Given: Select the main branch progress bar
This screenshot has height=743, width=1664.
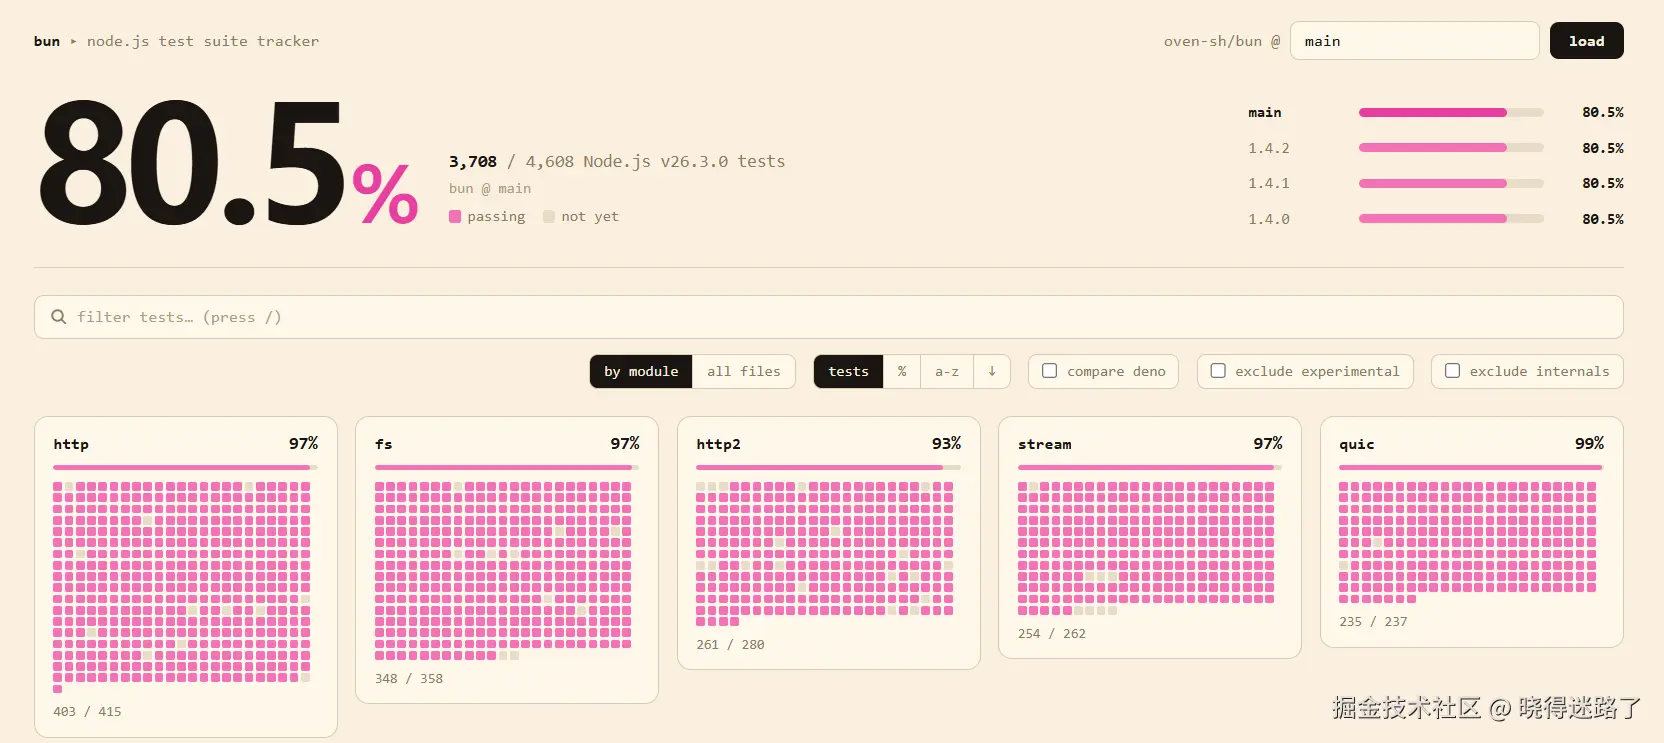Looking at the screenshot, I should pos(1451,113).
